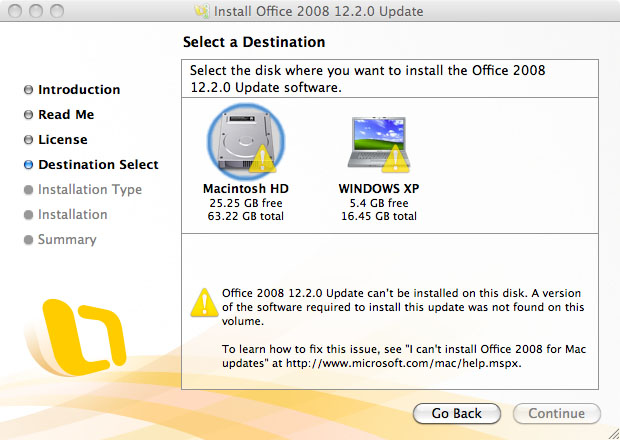Click the Macintosh HD name label
This screenshot has height=440, width=620.
(246, 188)
